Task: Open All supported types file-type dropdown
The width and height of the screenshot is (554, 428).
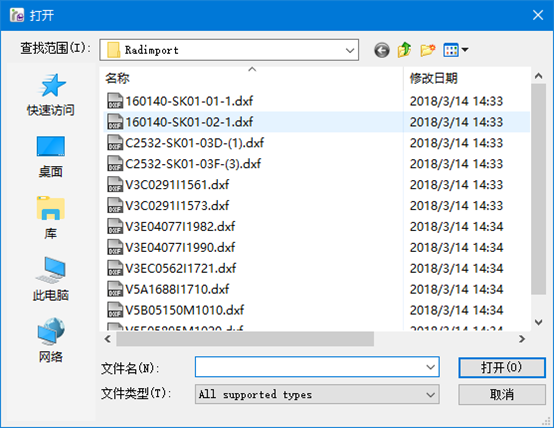Action: pos(317,394)
